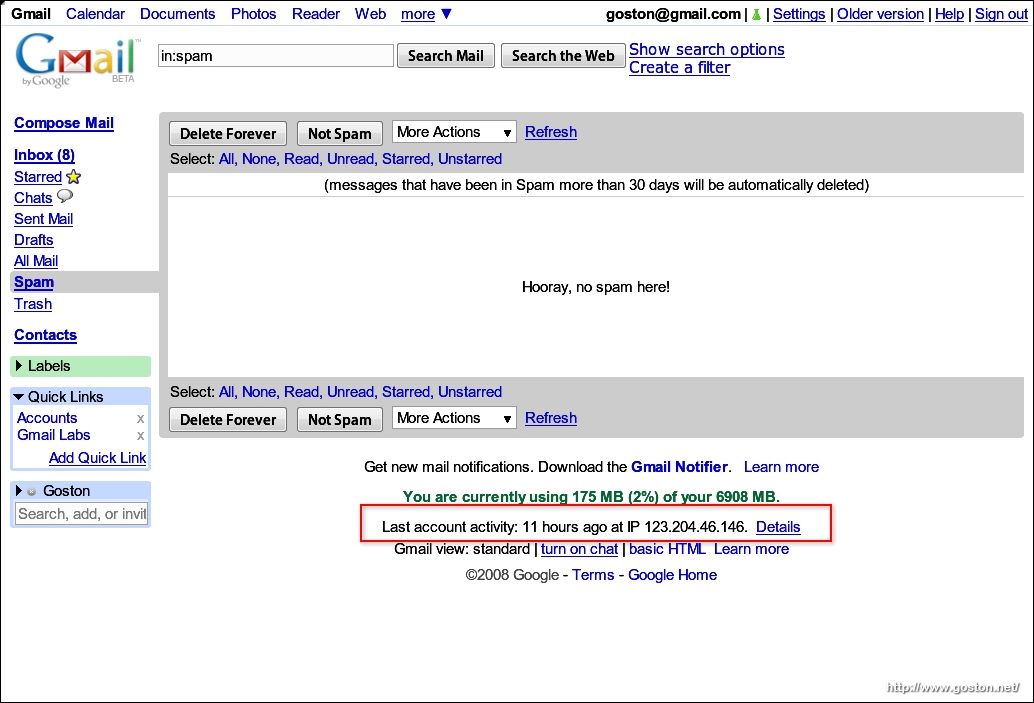Click Add Quick Link
Viewport: 1034px width, 703px height.
coord(98,458)
